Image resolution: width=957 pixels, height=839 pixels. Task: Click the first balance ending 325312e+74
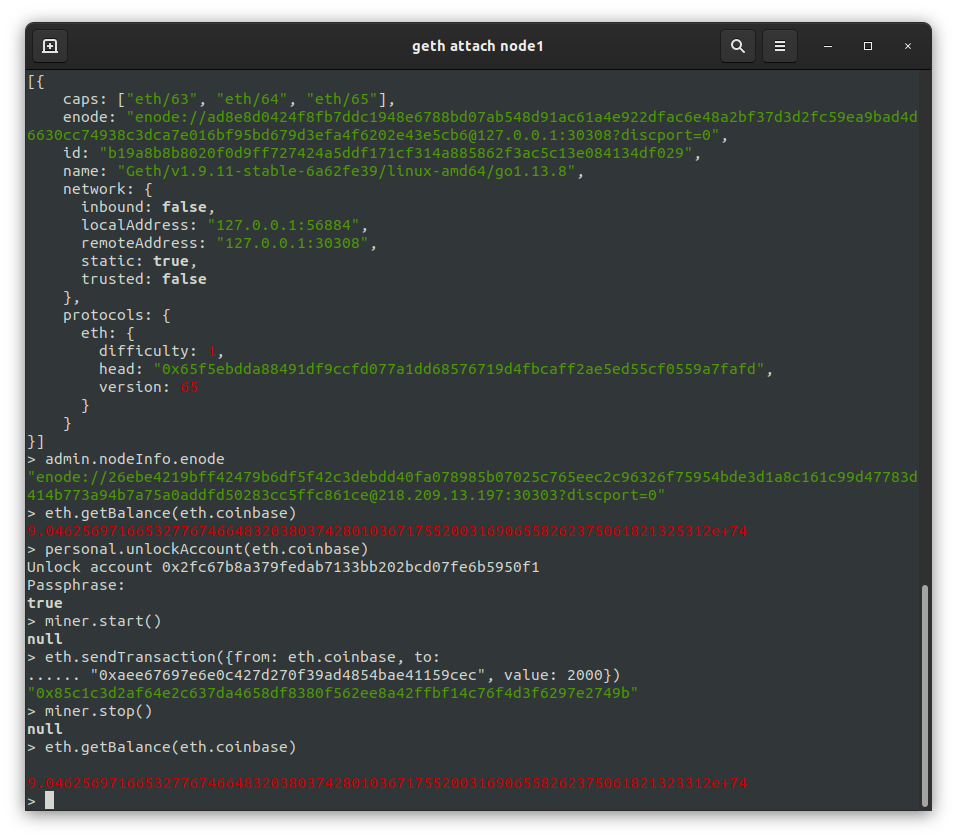[387, 531]
